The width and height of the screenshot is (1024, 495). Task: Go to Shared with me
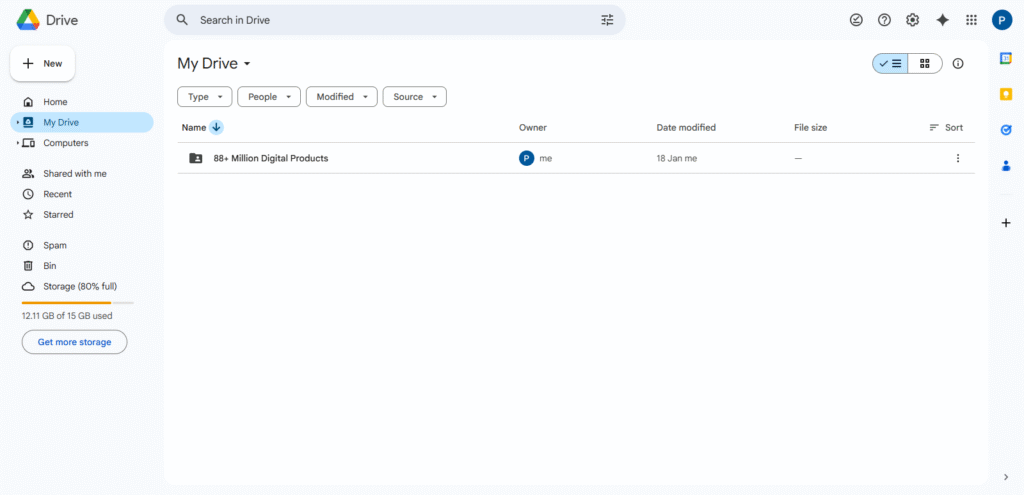[74, 174]
